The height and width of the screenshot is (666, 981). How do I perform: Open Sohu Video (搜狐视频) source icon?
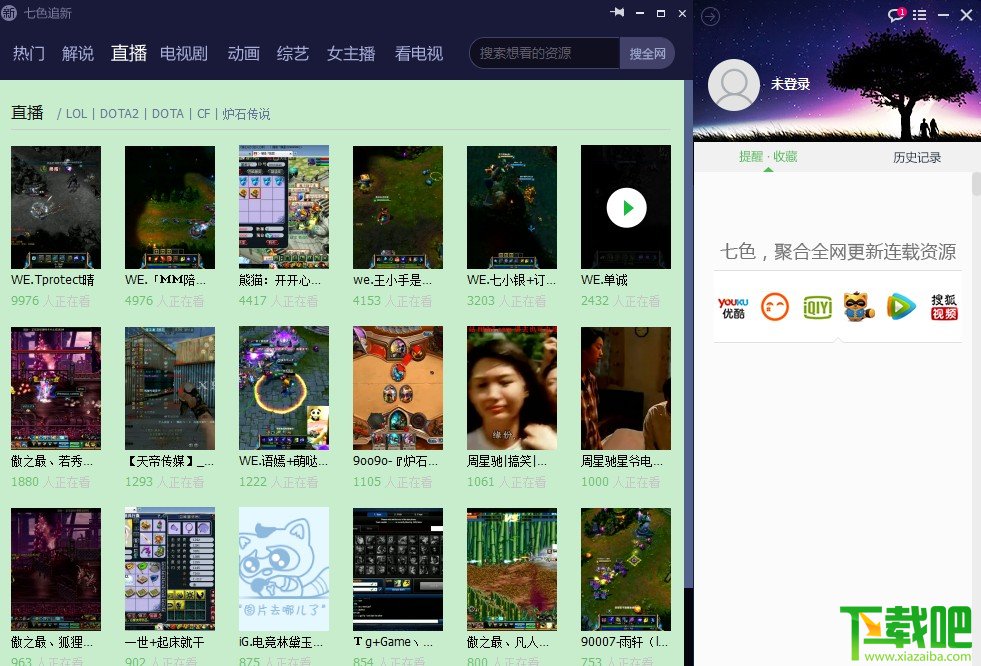(942, 308)
